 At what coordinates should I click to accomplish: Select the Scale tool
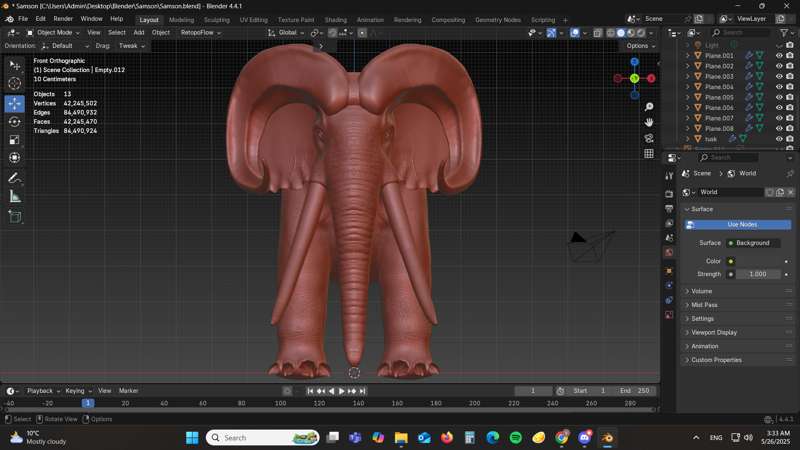point(14,139)
